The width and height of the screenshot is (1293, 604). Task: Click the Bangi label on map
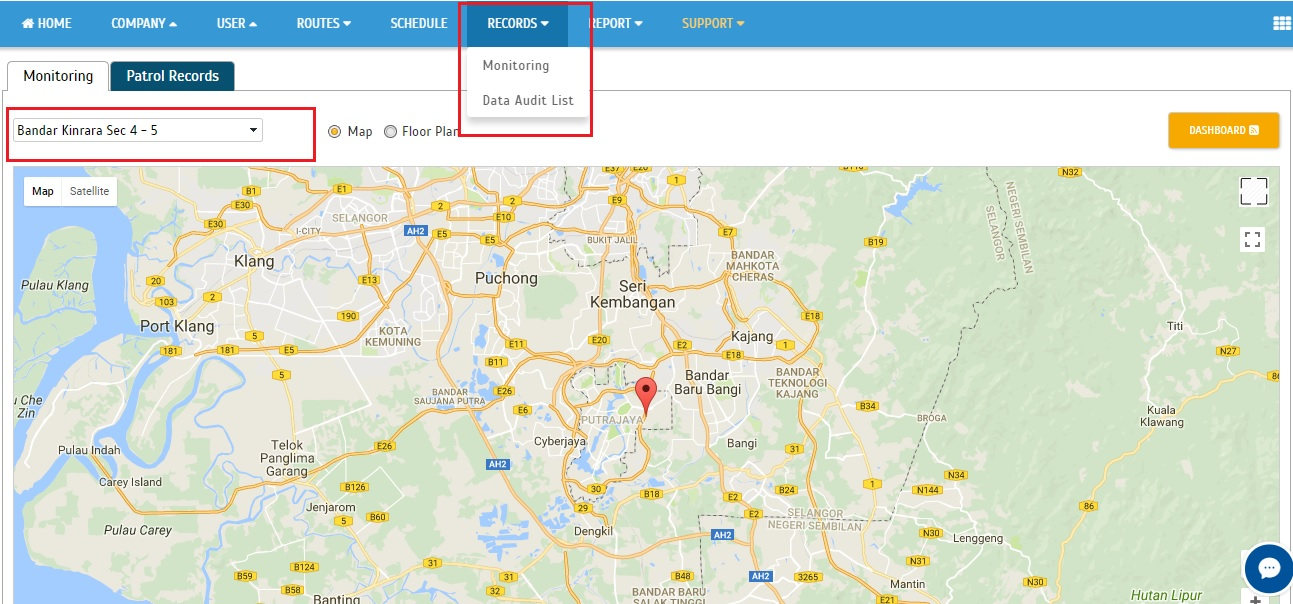click(x=742, y=442)
